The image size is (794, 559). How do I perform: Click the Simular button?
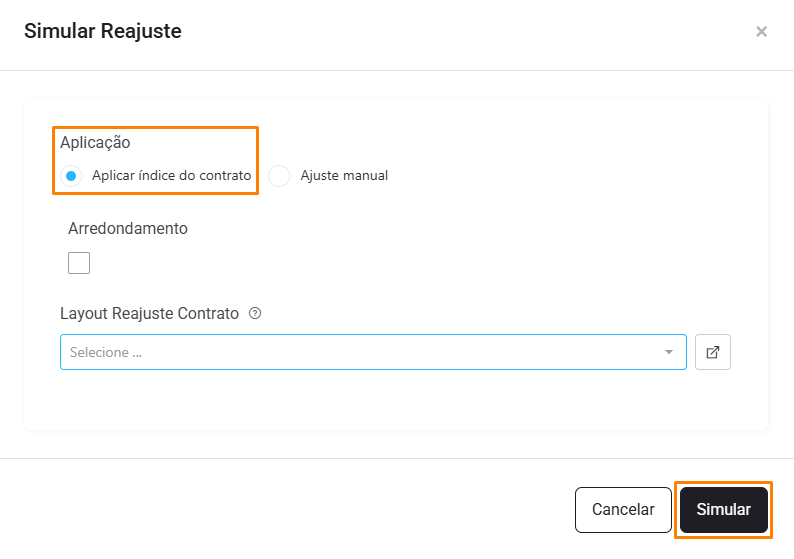point(724,509)
